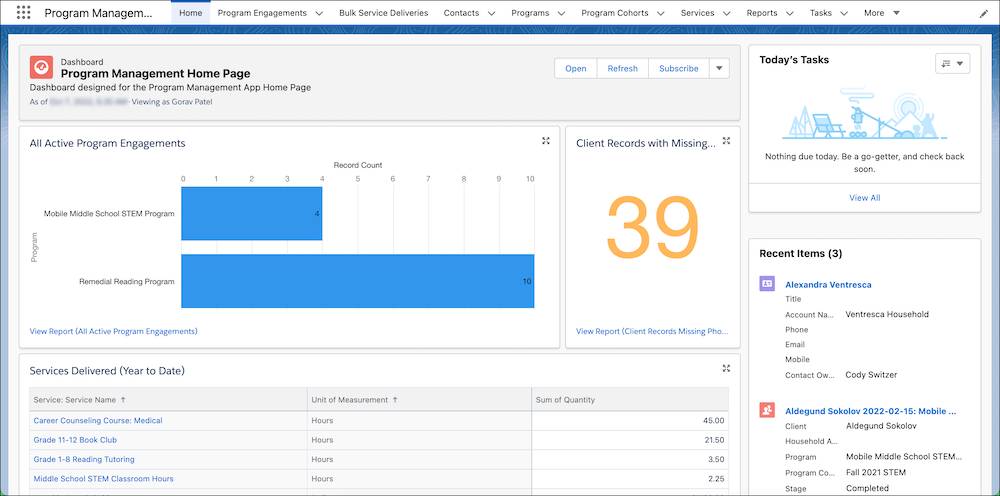The width and height of the screenshot is (1000, 496).
Task: Open the dashboard actions dropdown arrow
Action: [x=719, y=68]
